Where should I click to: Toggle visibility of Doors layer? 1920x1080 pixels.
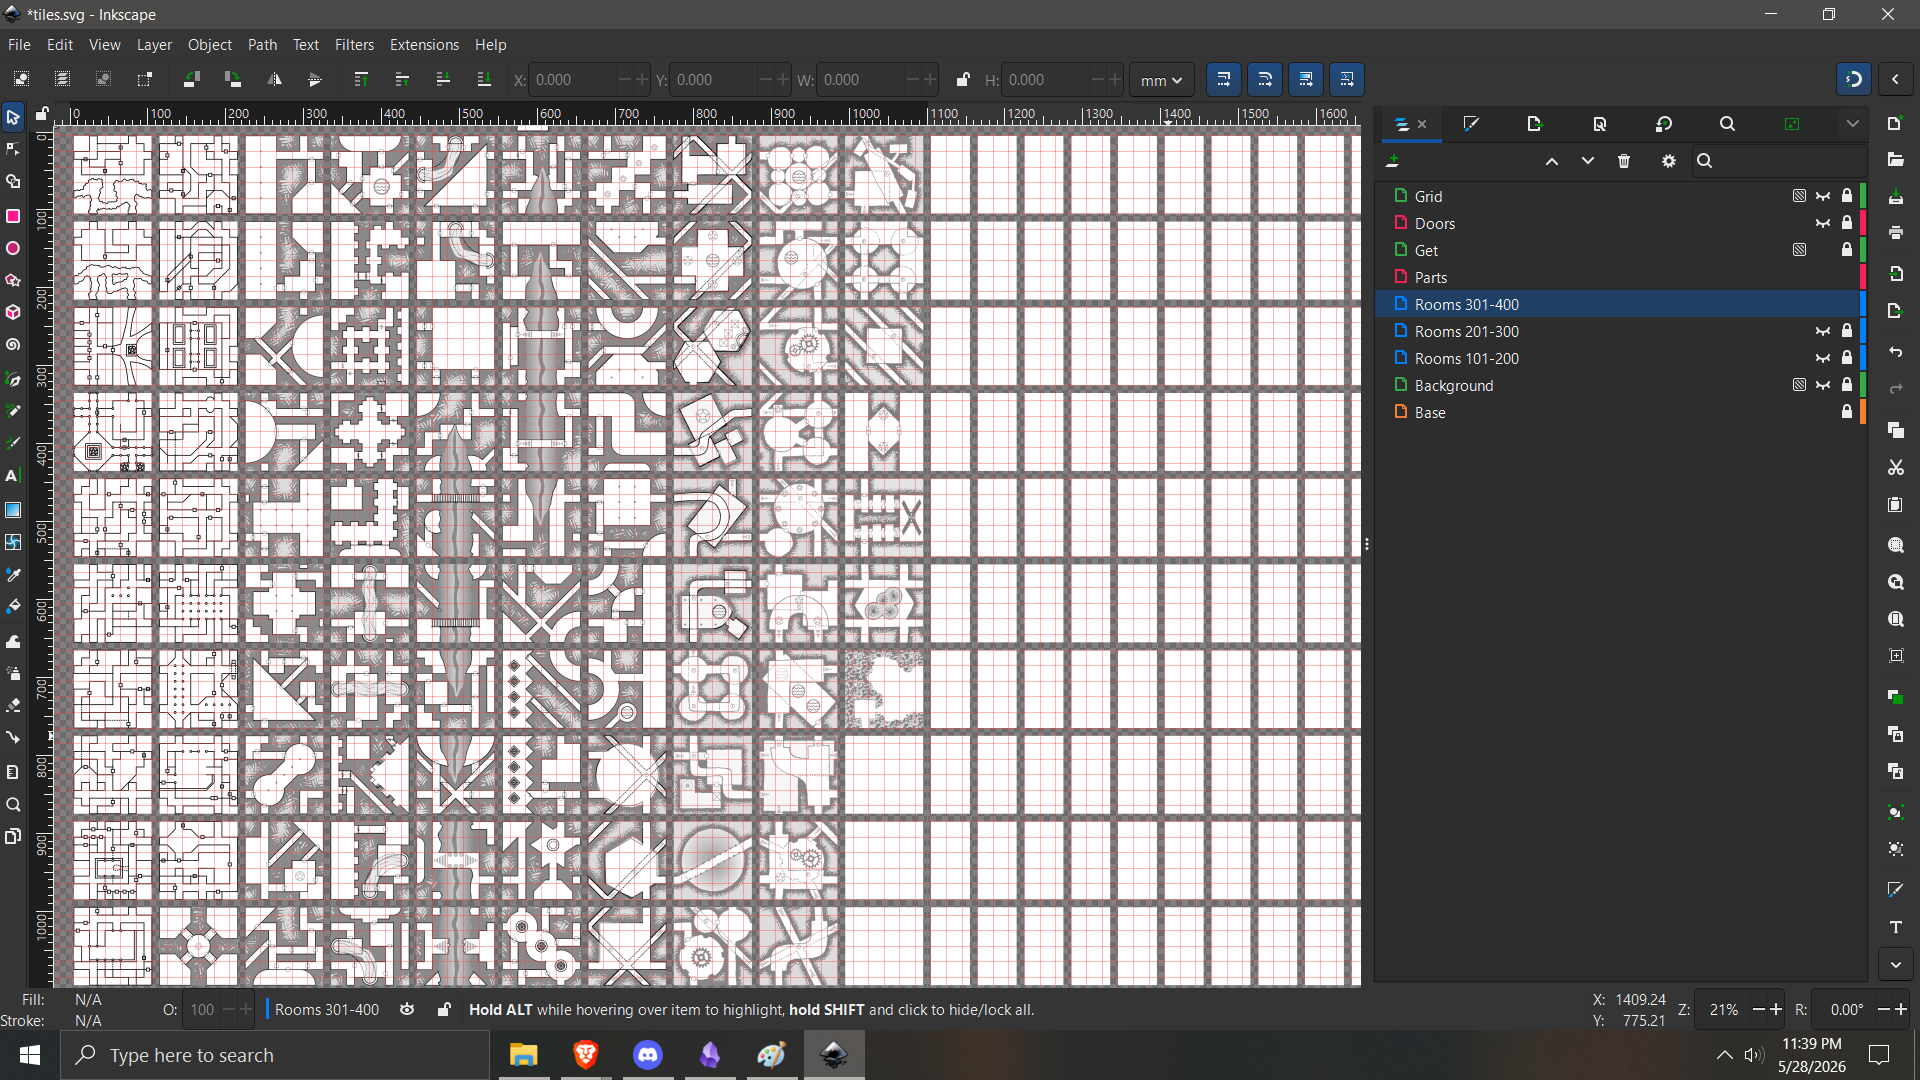coord(1824,223)
